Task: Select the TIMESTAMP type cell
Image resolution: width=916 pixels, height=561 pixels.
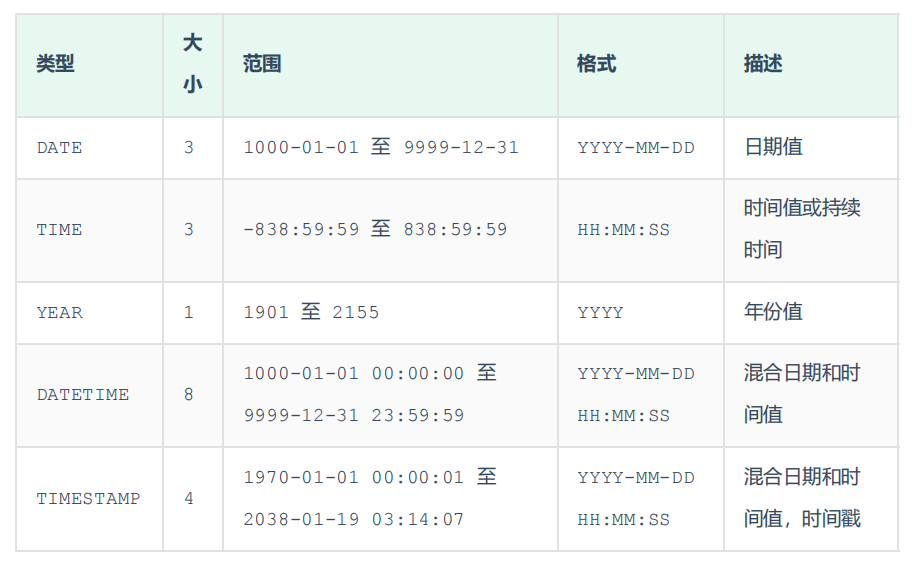Action: (x=88, y=499)
